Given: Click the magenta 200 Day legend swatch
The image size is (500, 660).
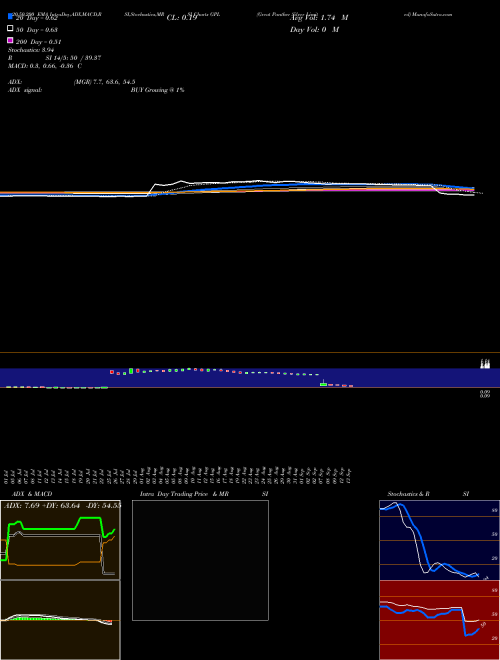Looking at the screenshot, I should click(x=10, y=40).
